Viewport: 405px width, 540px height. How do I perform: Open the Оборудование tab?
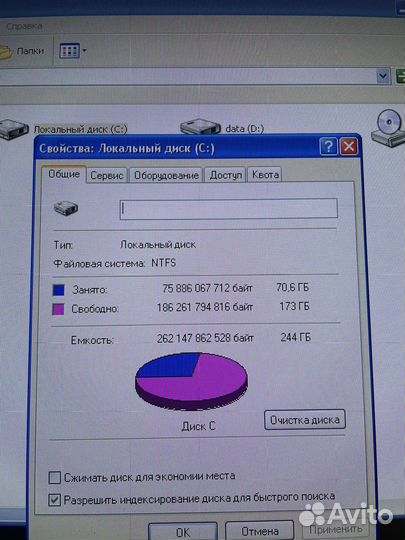click(166, 176)
